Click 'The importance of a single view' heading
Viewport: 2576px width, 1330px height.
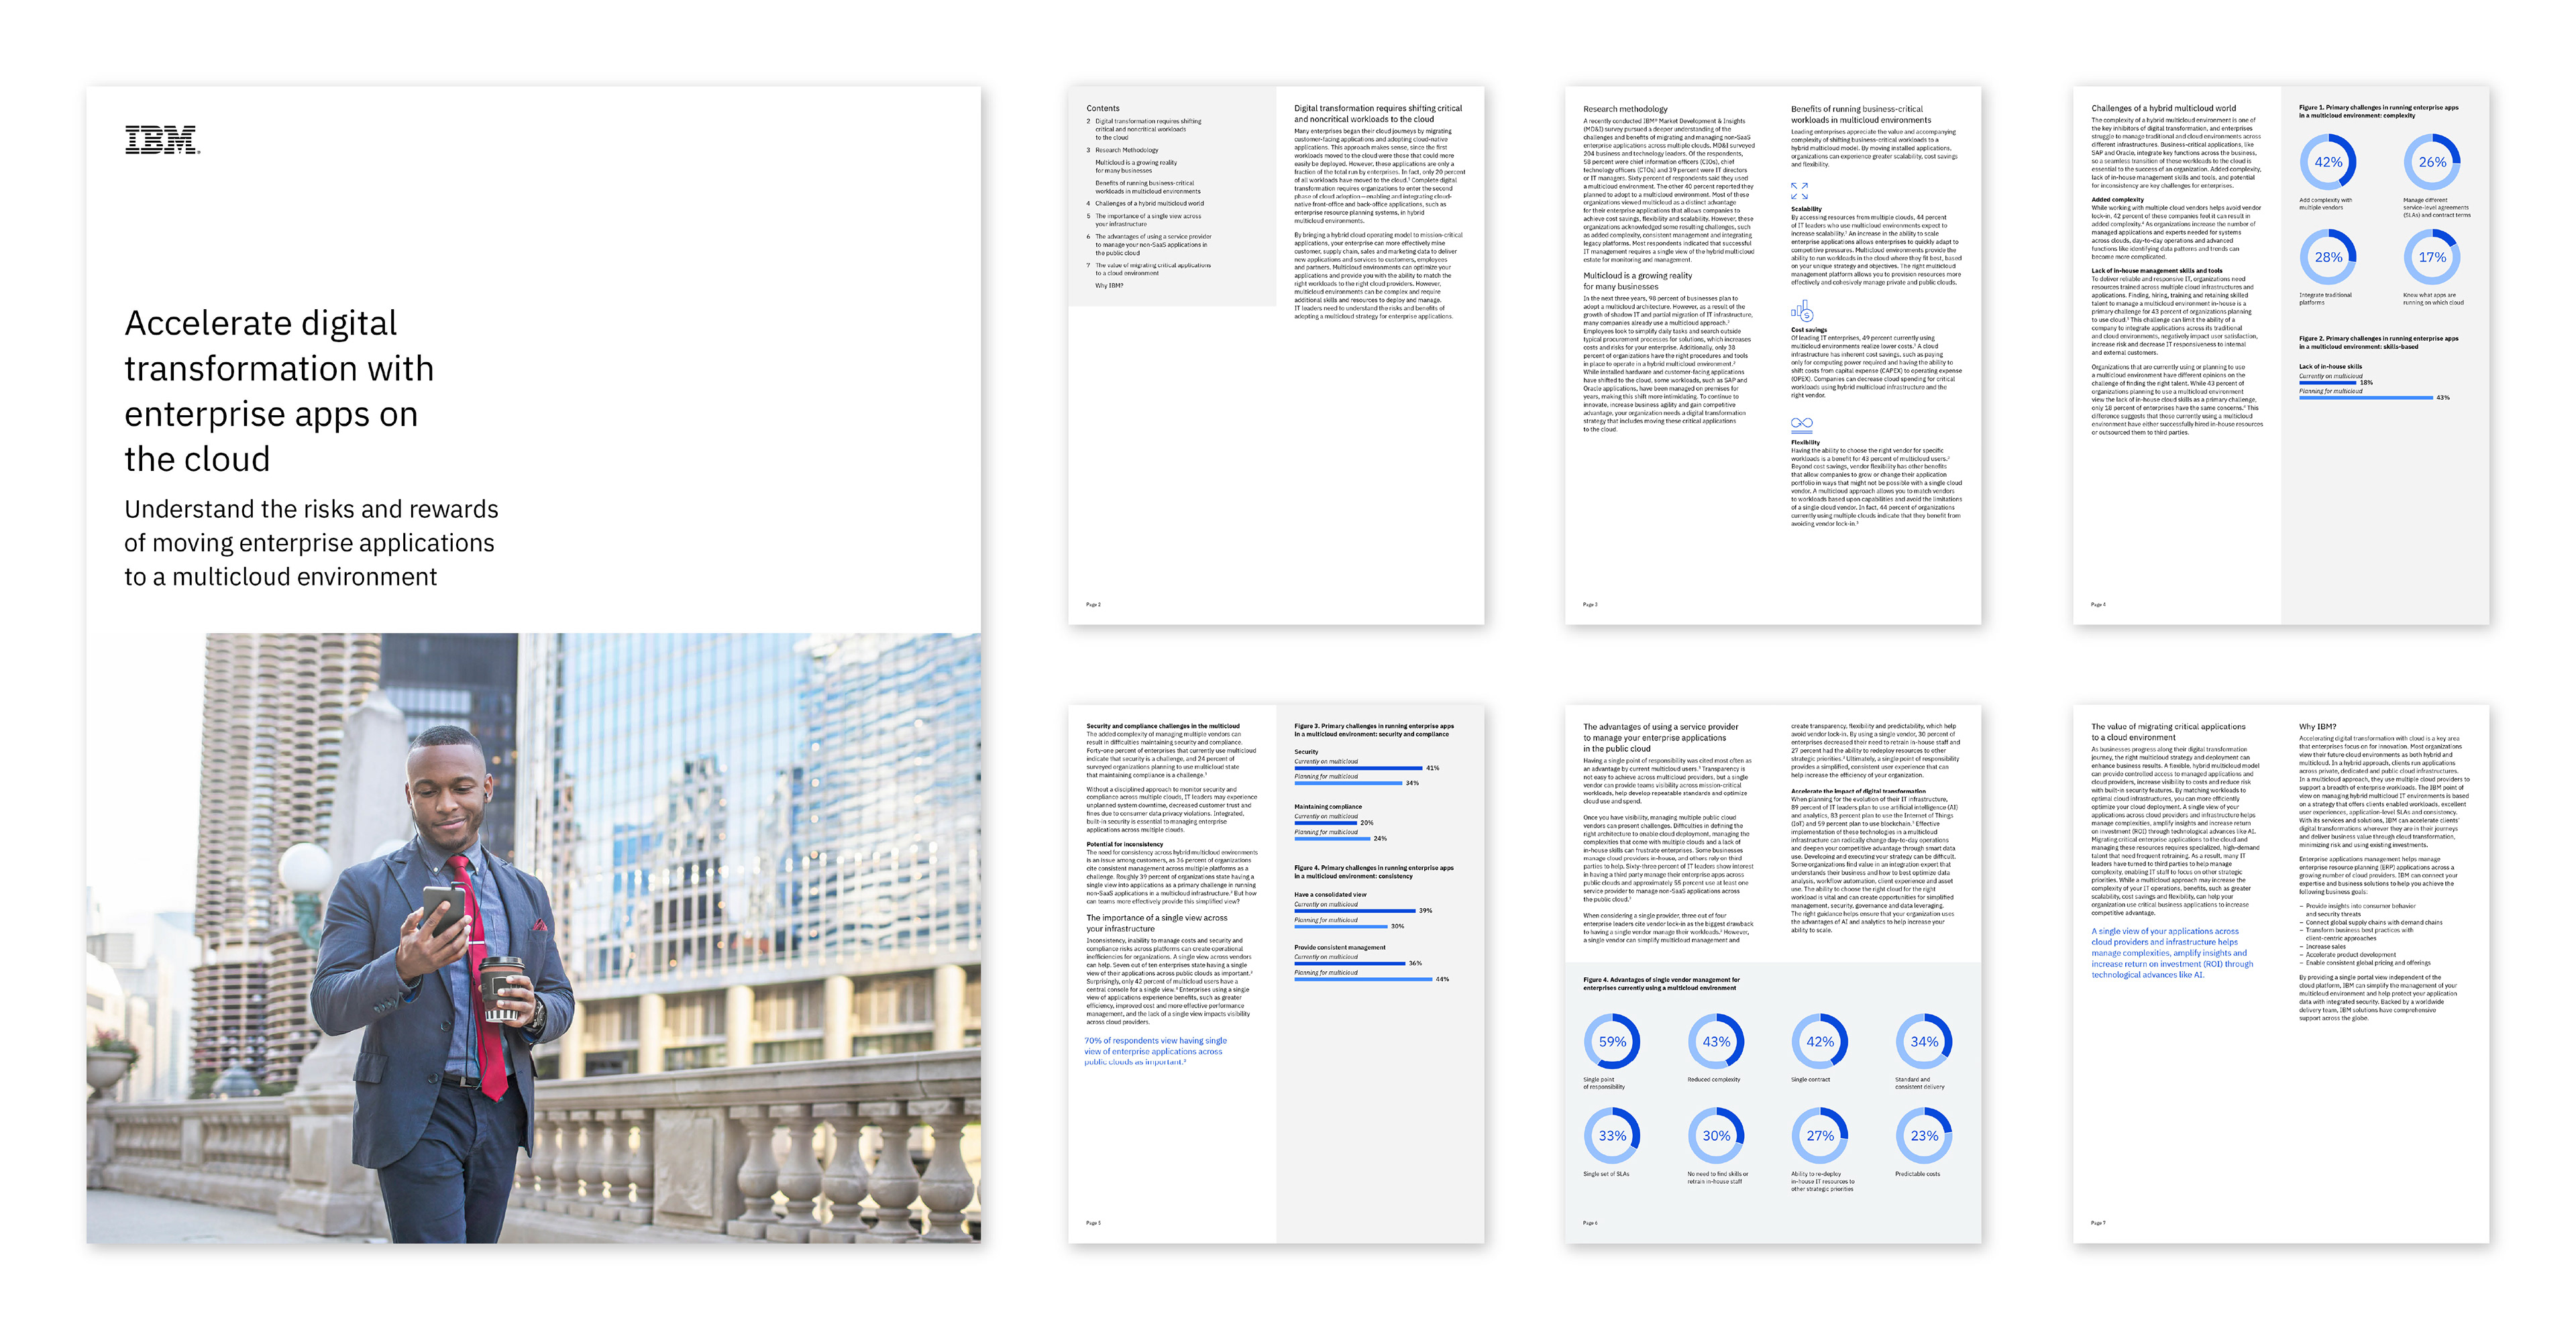tap(1157, 923)
